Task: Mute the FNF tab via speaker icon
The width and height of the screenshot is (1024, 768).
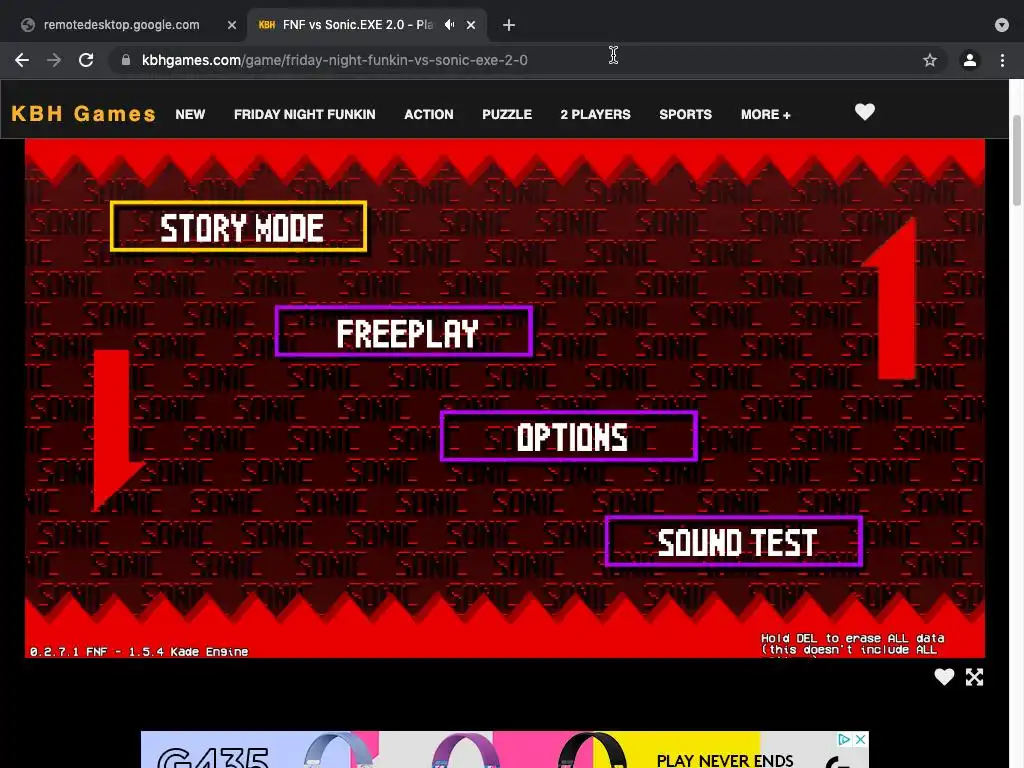Action: click(x=449, y=25)
